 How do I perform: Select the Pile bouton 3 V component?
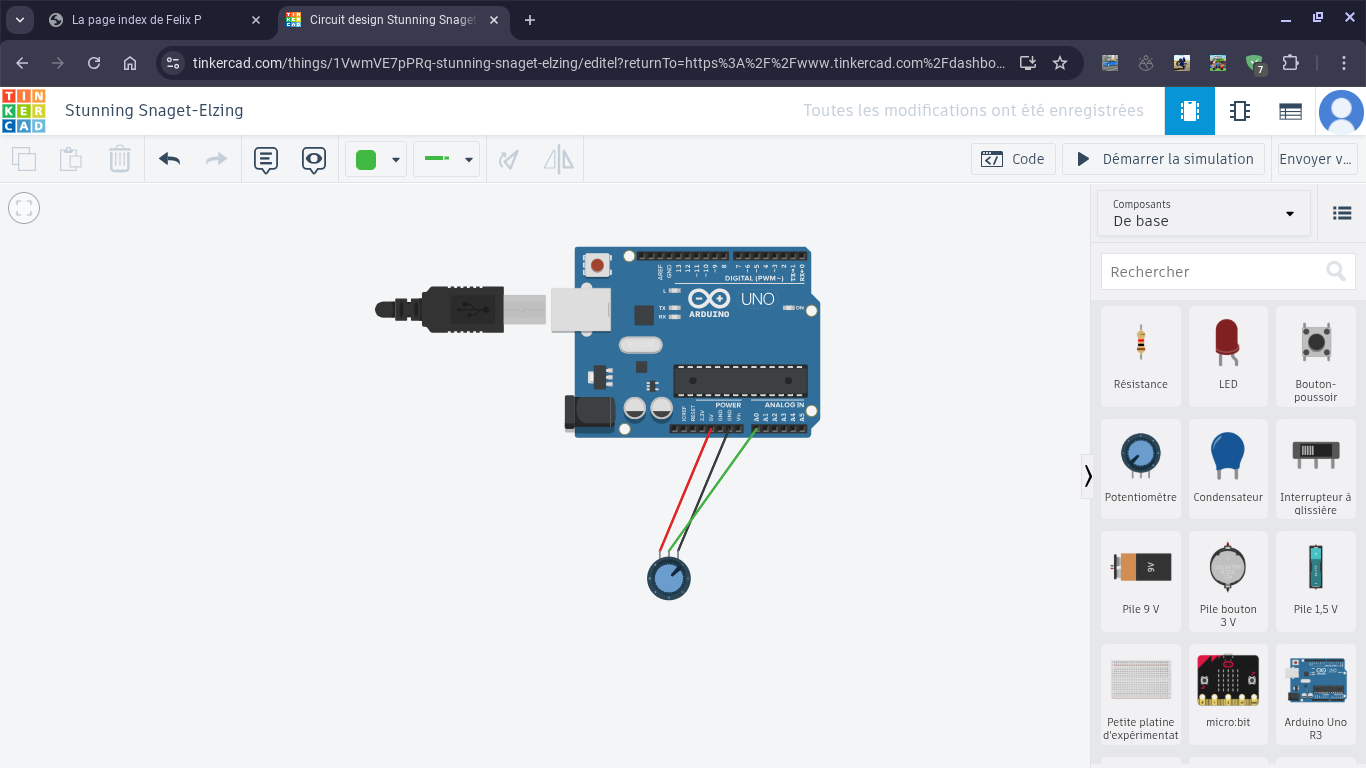[x=1228, y=581]
